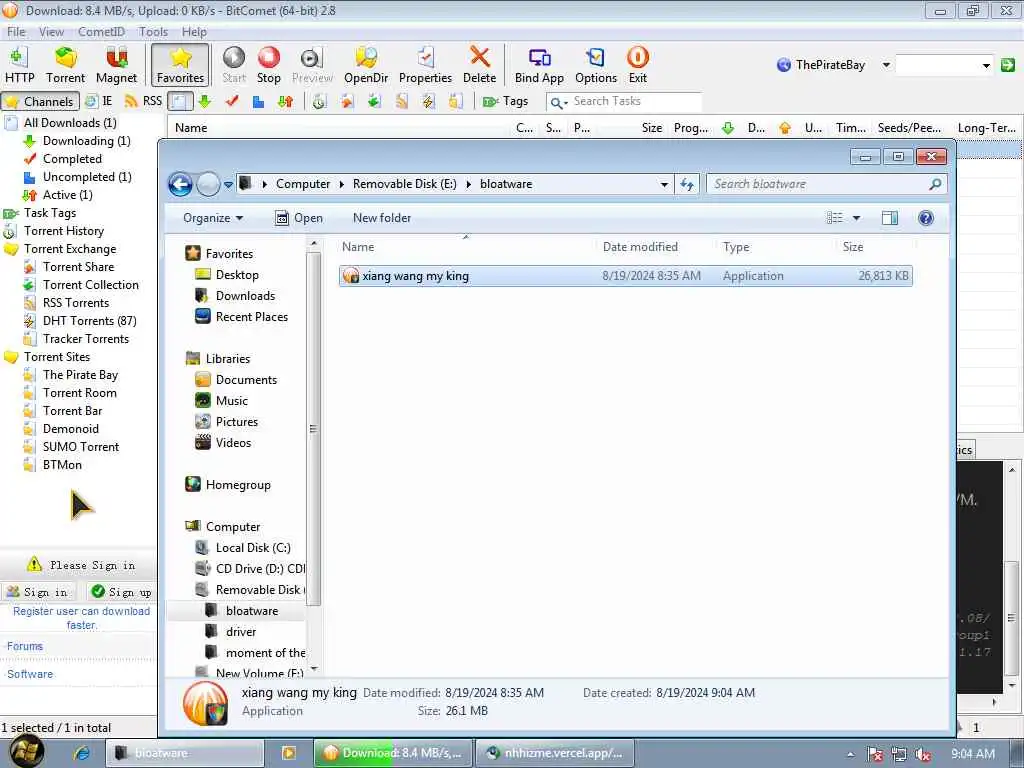Click the red Delete X icon
This screenshot has height=768, width=1024.
click(x=479, y=65)
